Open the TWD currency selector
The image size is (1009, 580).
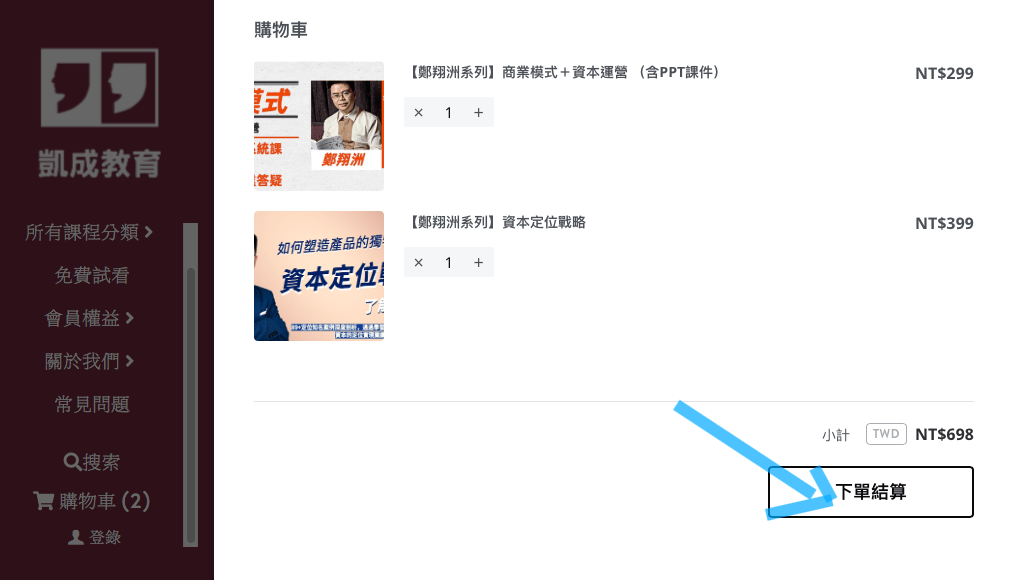(x=886, y=434)
